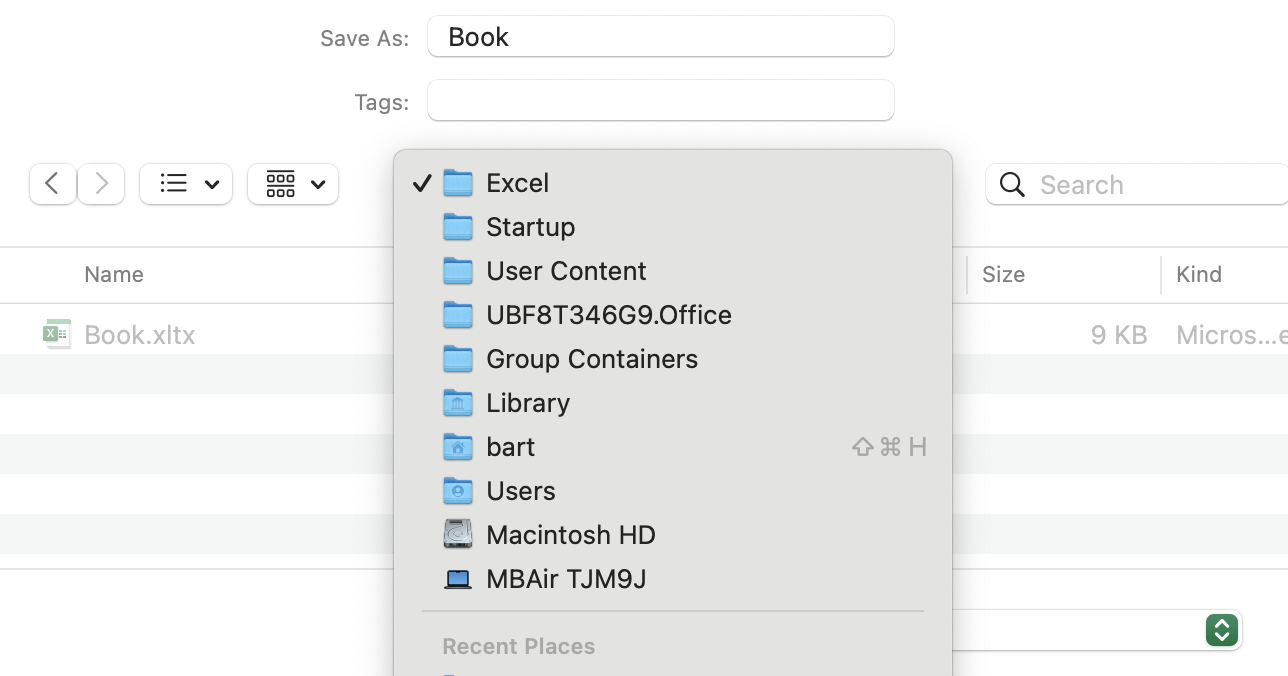Image resolution: width=1288 pixels, height=676 pixels.
Task: Click the Library folder icon
Action: 458,403
